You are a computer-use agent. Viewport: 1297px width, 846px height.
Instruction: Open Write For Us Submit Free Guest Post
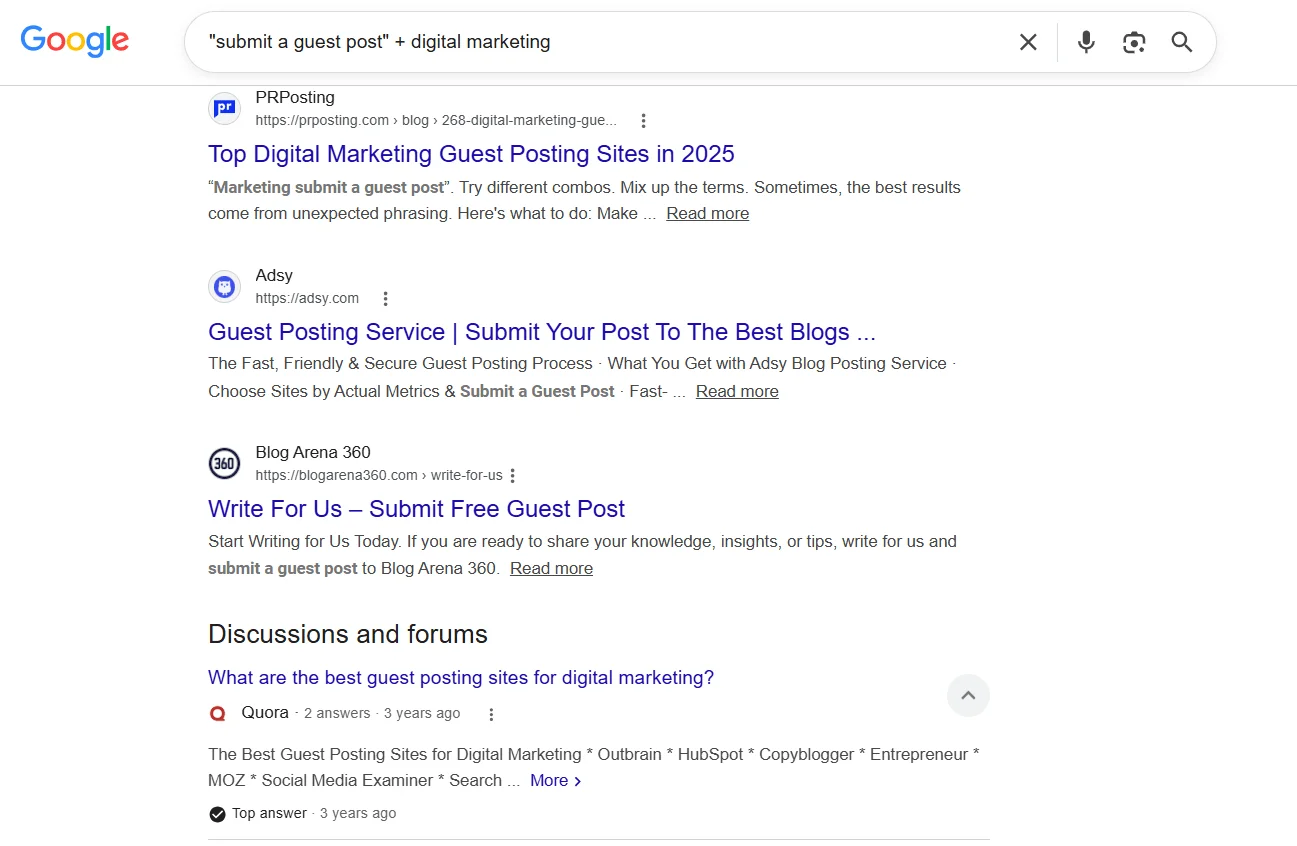coord(416,509)
